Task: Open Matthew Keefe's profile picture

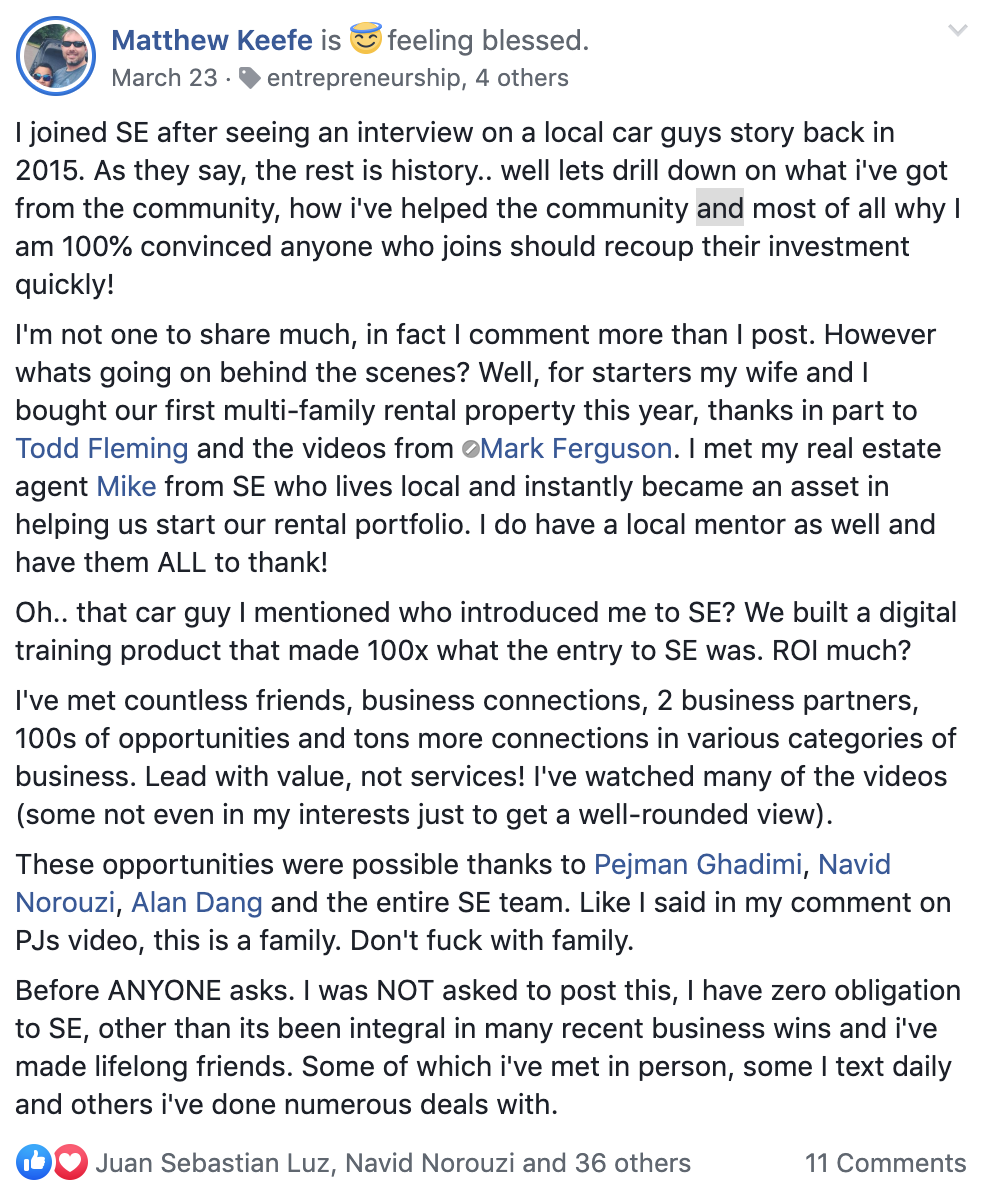Action: pyautogui.click(x=56, y=57)
